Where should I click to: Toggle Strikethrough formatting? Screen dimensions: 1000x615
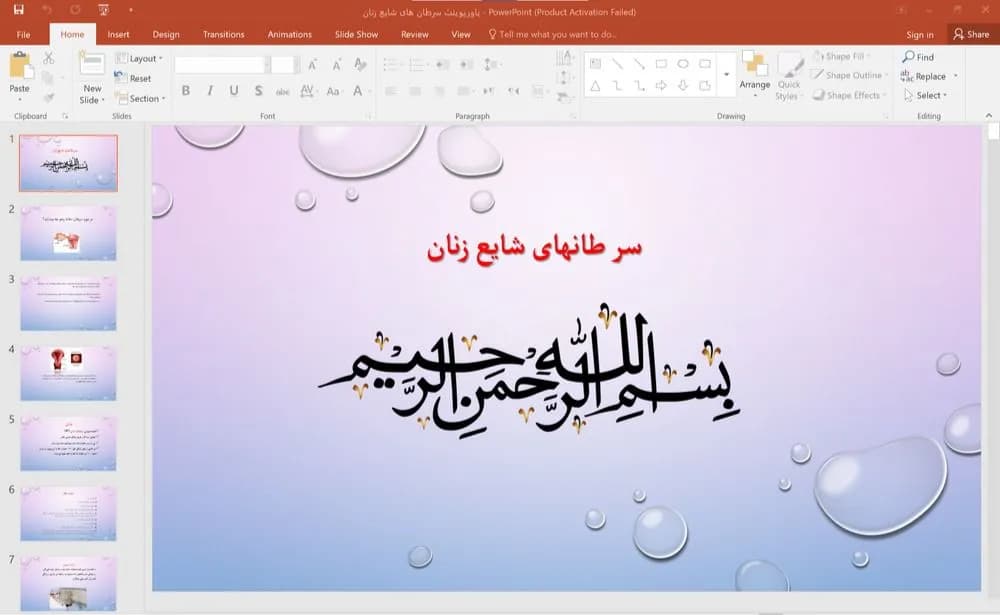coord(283,91)
